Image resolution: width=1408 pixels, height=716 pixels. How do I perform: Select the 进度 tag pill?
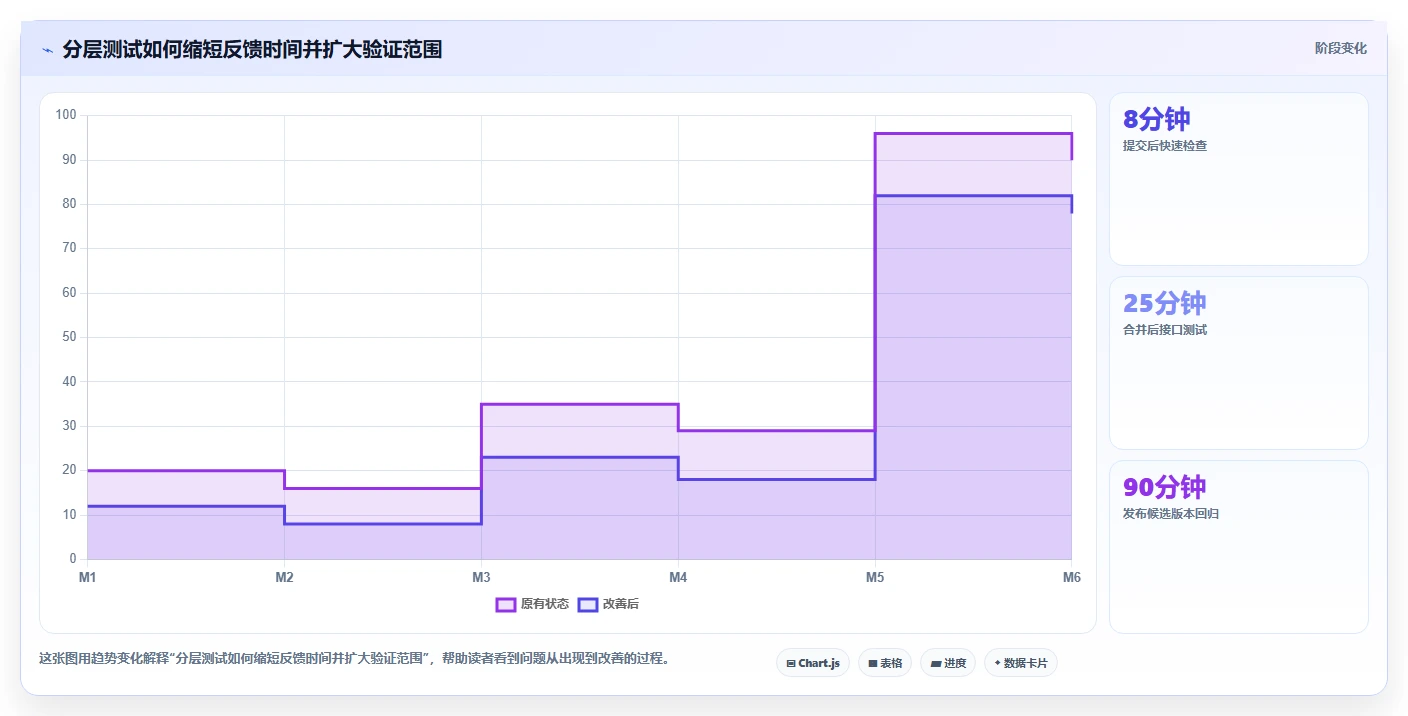click(948, 663)
